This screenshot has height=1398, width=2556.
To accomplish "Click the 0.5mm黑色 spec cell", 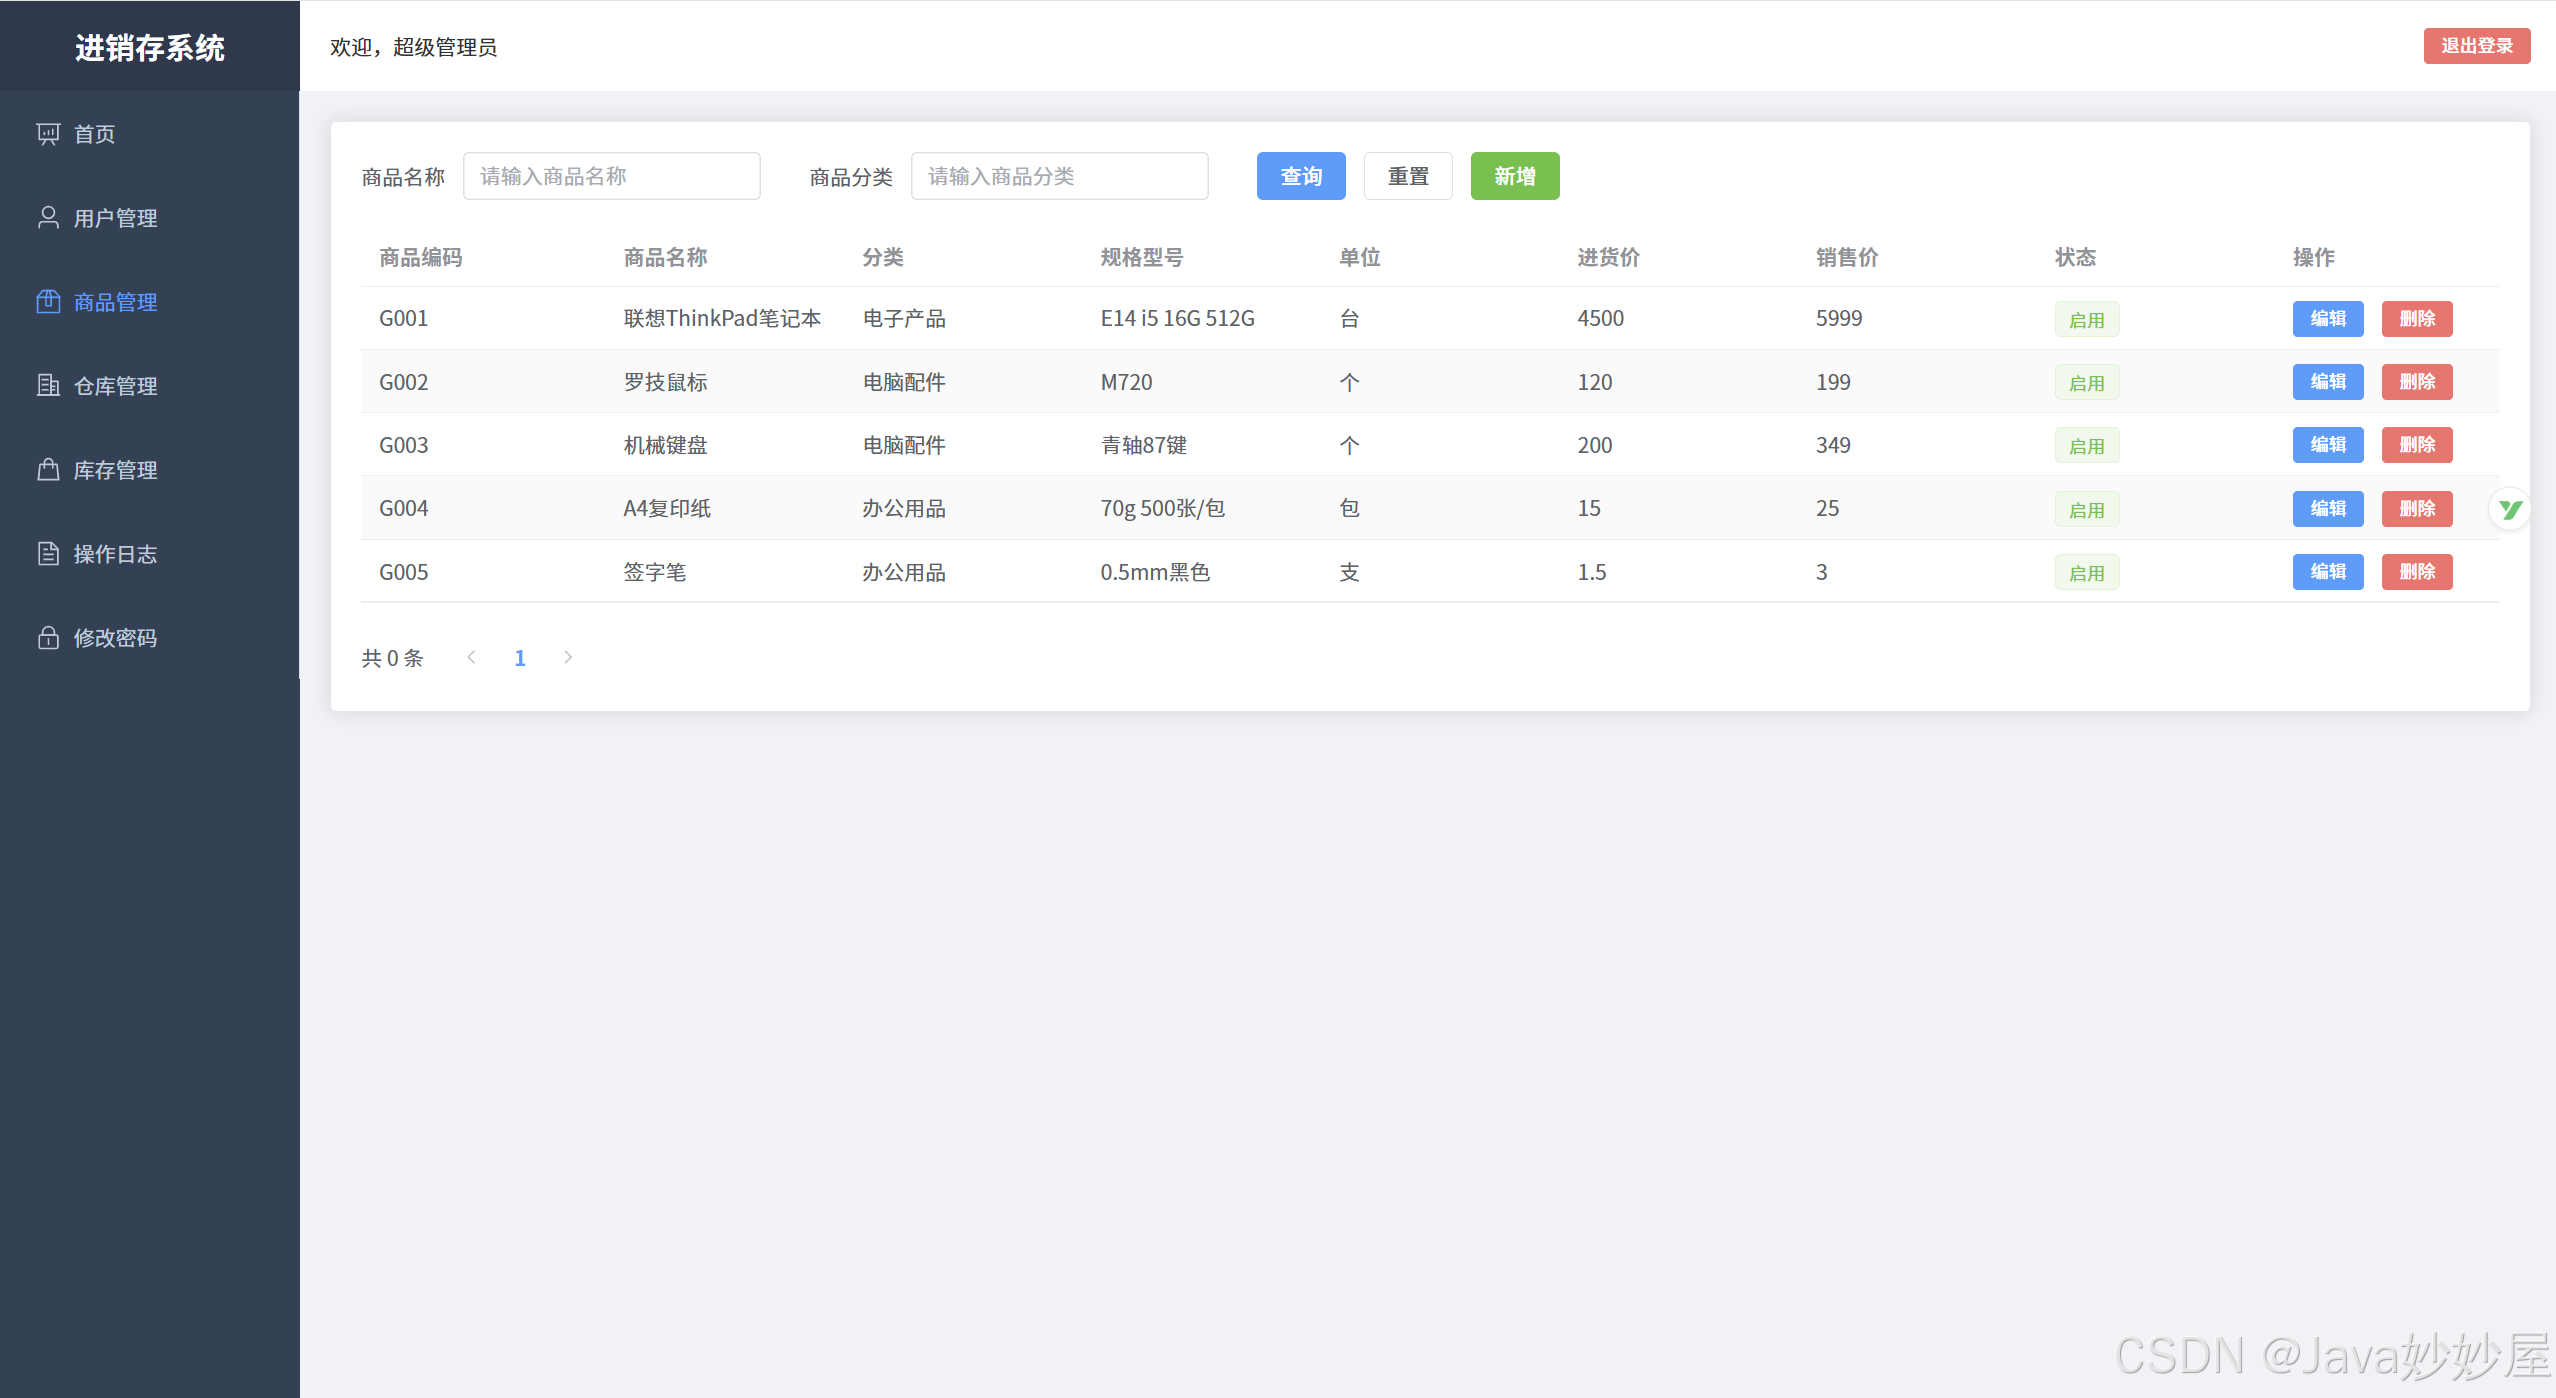I will (1155, 572).
